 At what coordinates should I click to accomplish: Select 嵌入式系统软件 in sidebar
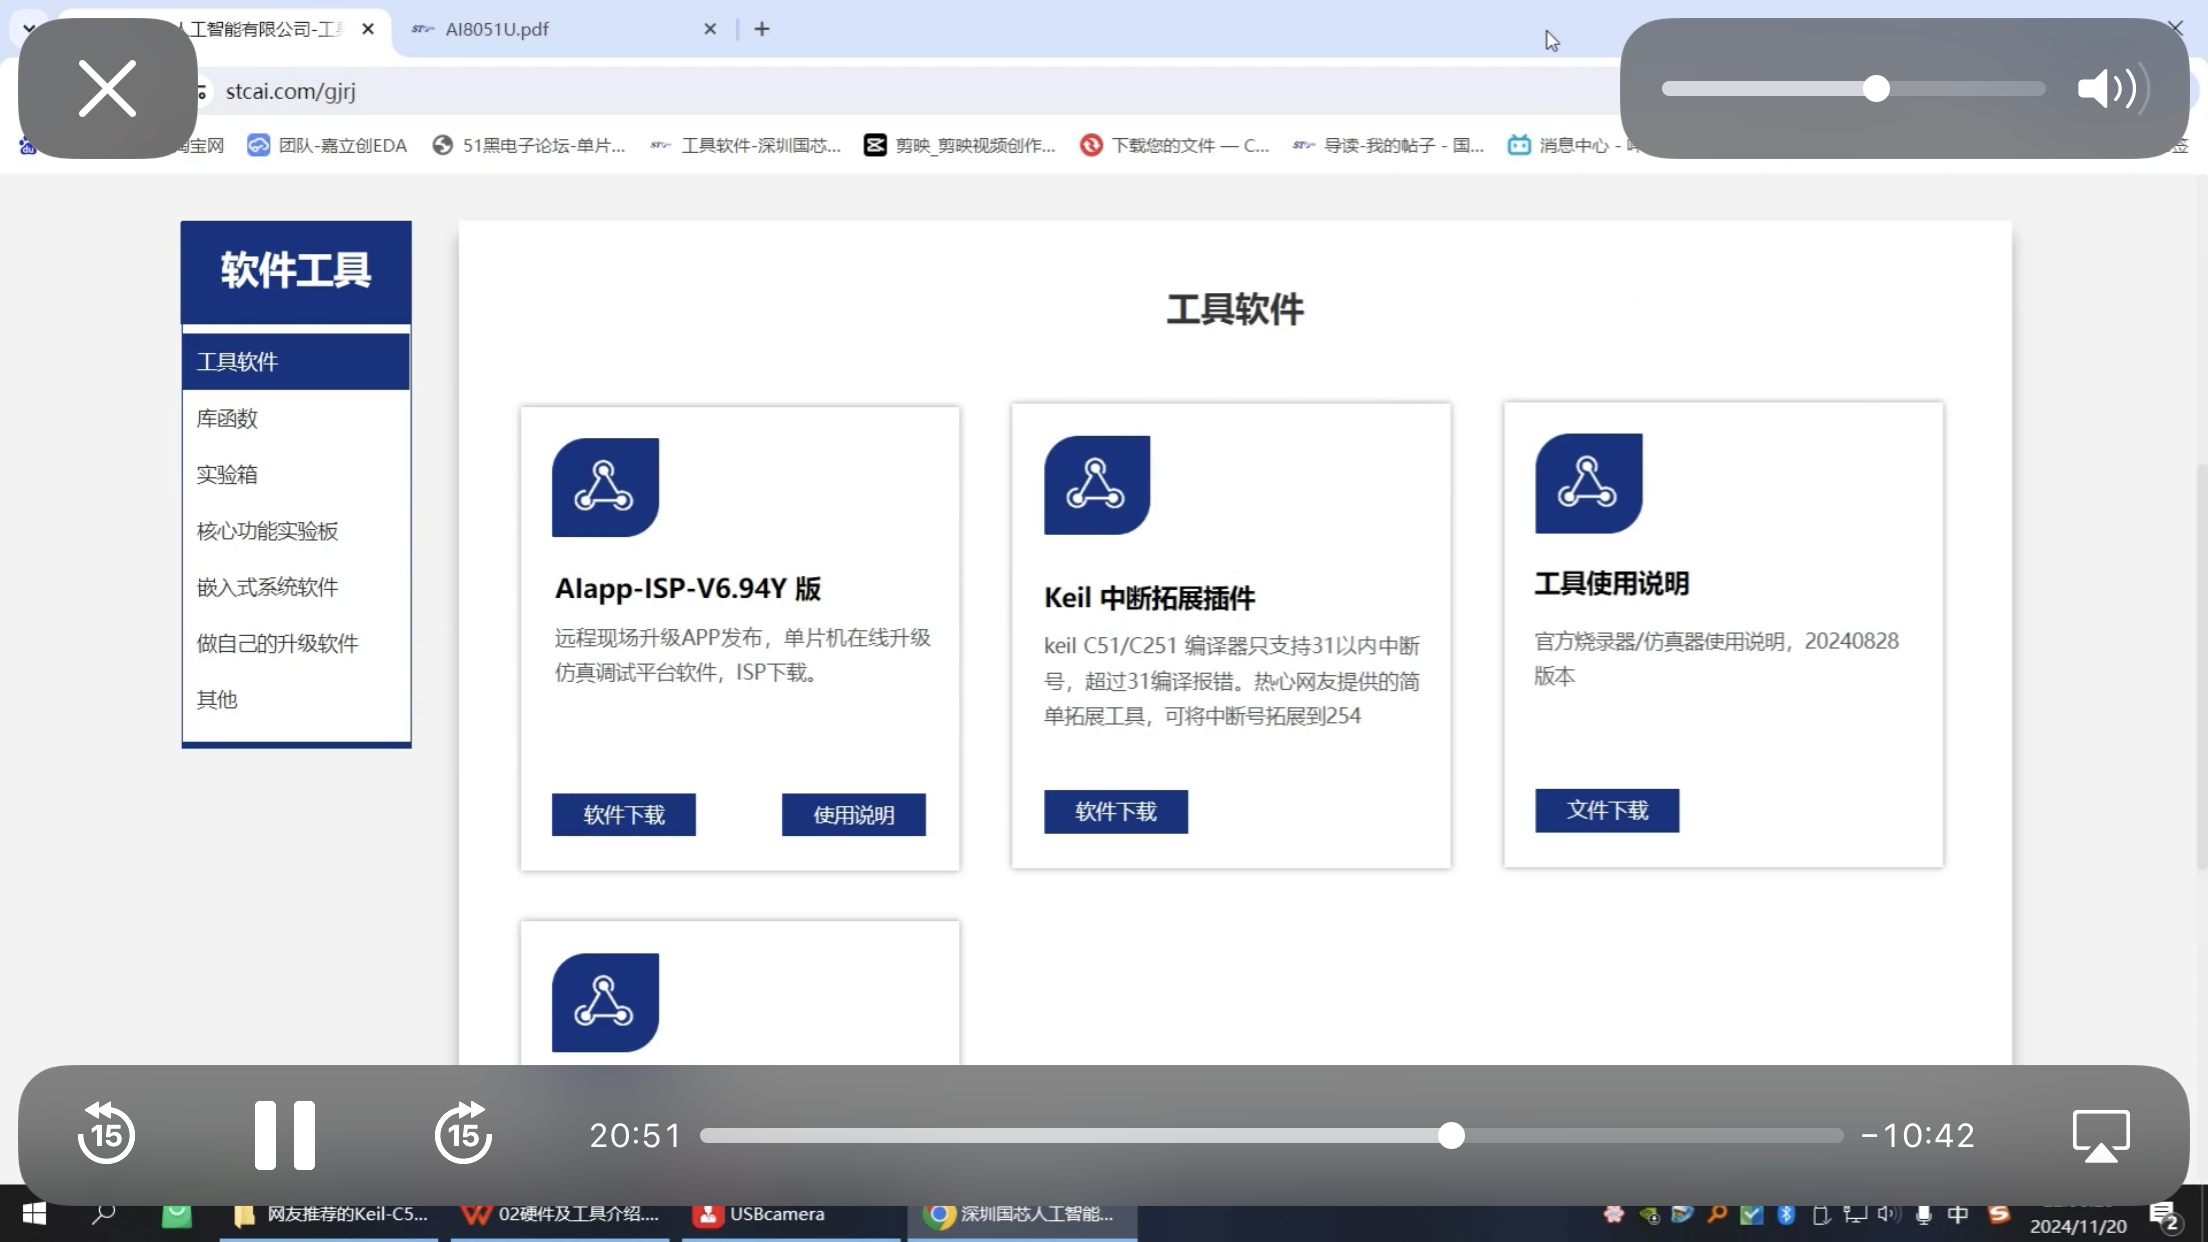296,587
